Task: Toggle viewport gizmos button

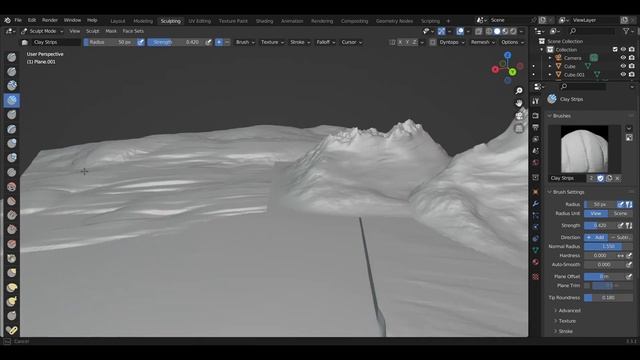Action: coord(442,31)
